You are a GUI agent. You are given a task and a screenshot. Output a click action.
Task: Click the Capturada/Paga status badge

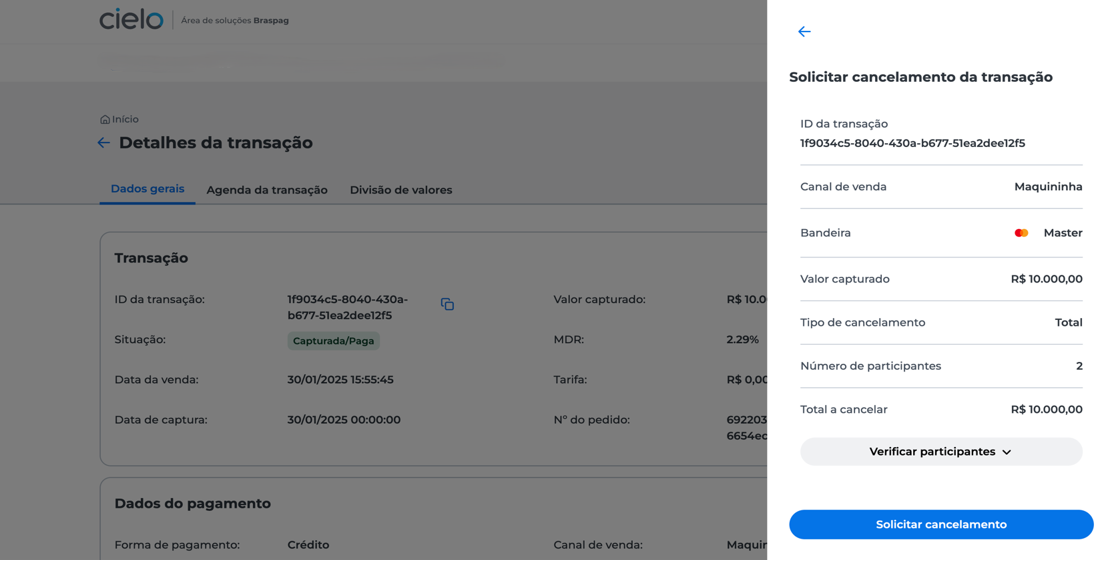coord(333,340)
